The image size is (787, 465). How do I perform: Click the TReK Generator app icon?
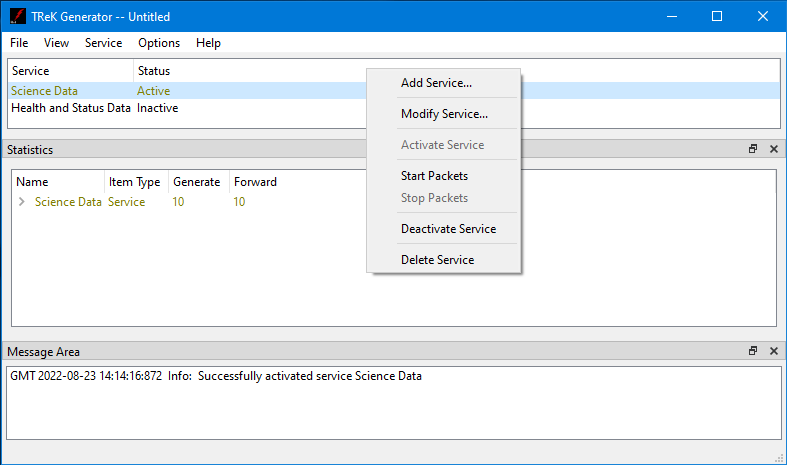click(17, 16)
